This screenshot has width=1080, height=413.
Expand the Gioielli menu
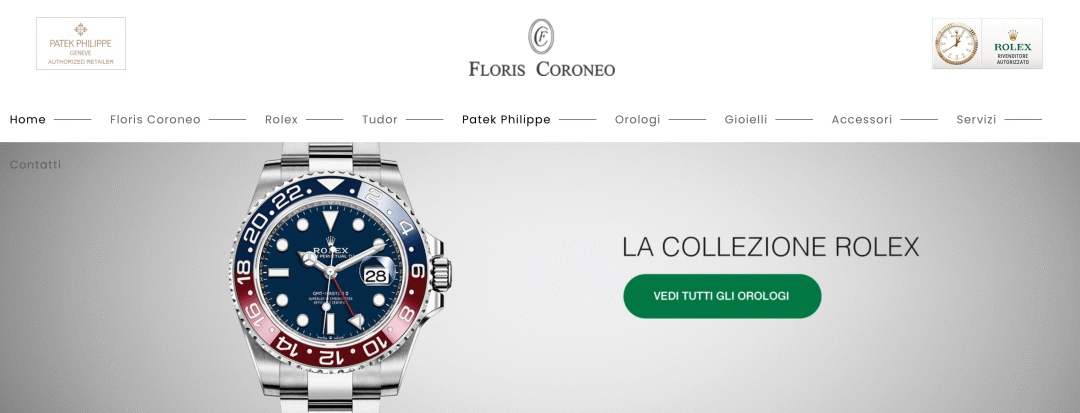coord(746,119)
